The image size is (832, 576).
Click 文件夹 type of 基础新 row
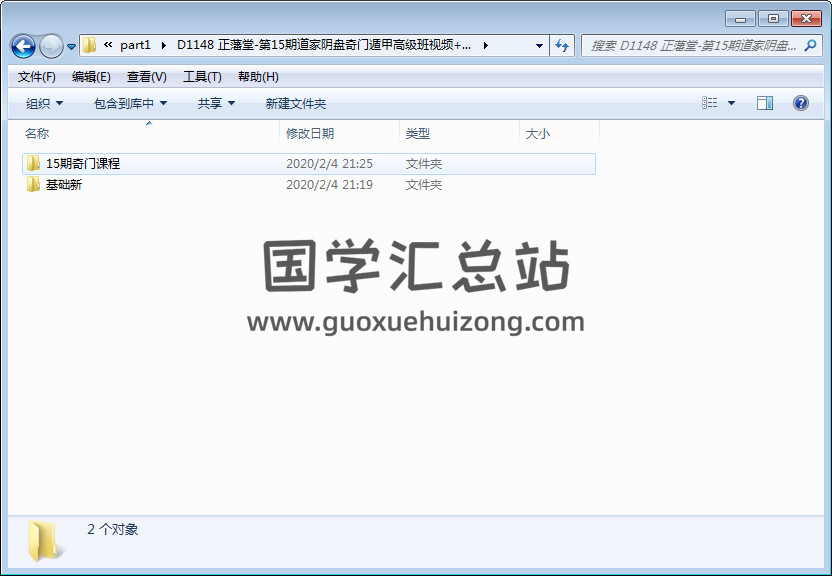423,185
